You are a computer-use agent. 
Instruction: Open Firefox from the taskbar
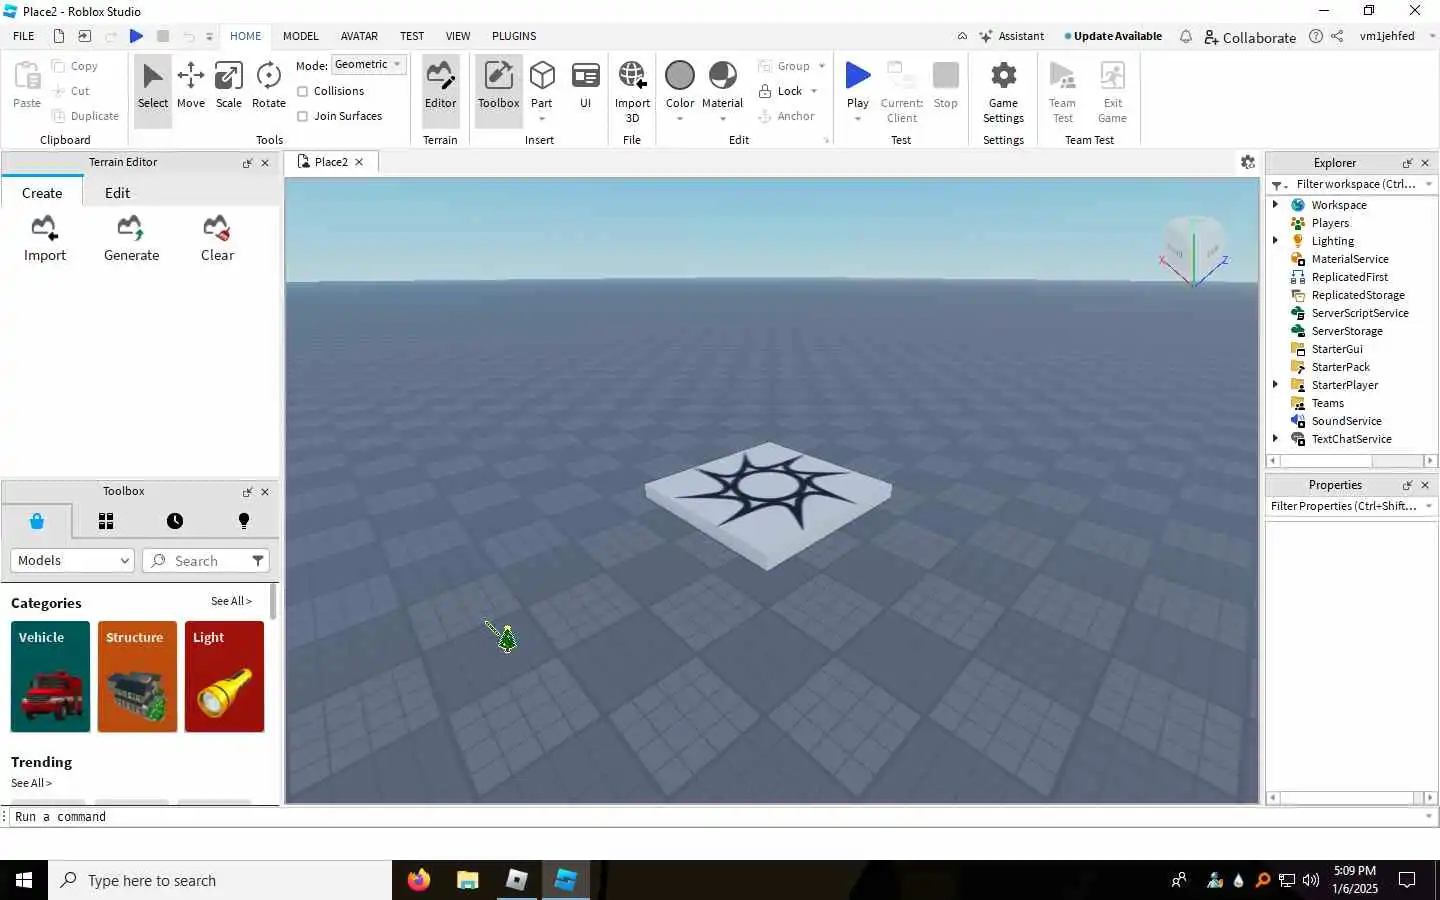pos(418,880)
